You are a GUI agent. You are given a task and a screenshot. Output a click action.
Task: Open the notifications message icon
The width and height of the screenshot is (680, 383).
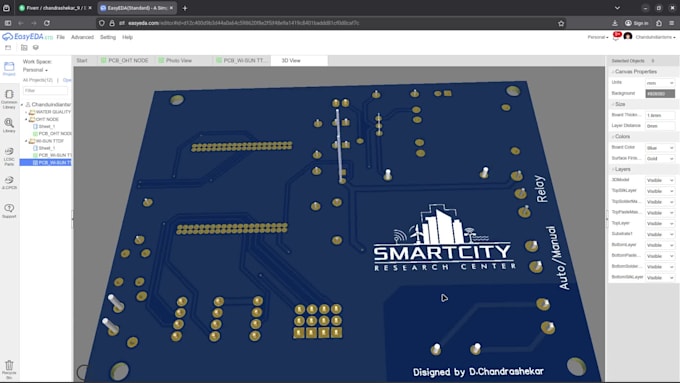(616, 36)
